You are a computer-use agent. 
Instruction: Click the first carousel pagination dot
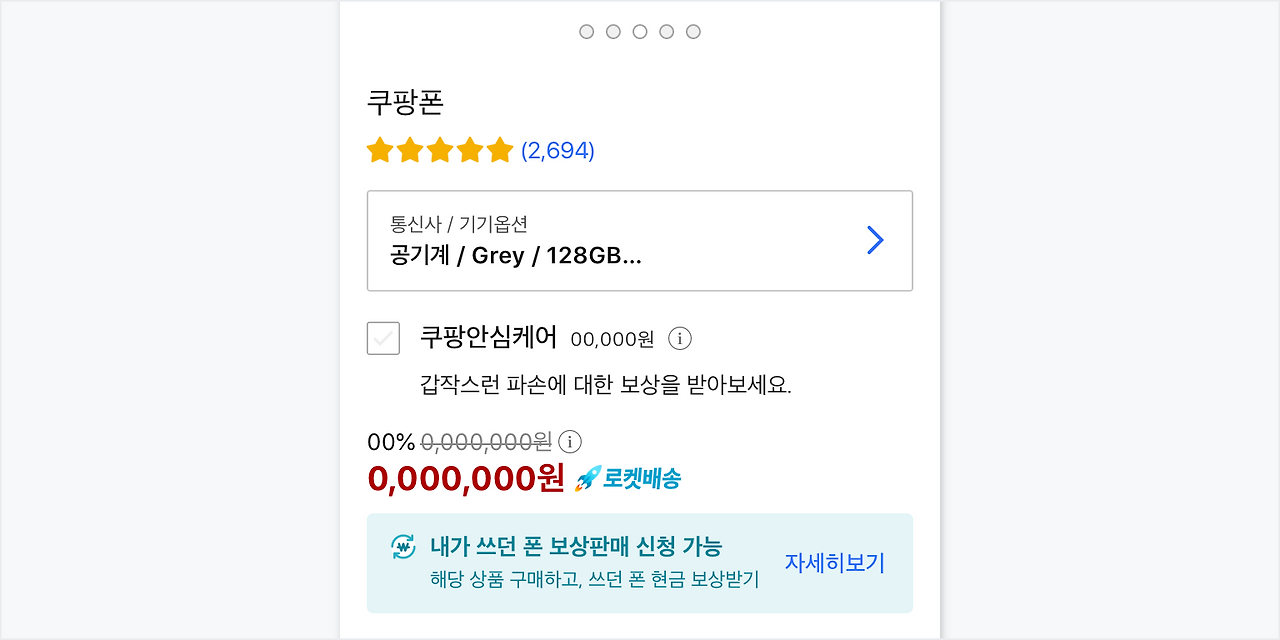587,32
